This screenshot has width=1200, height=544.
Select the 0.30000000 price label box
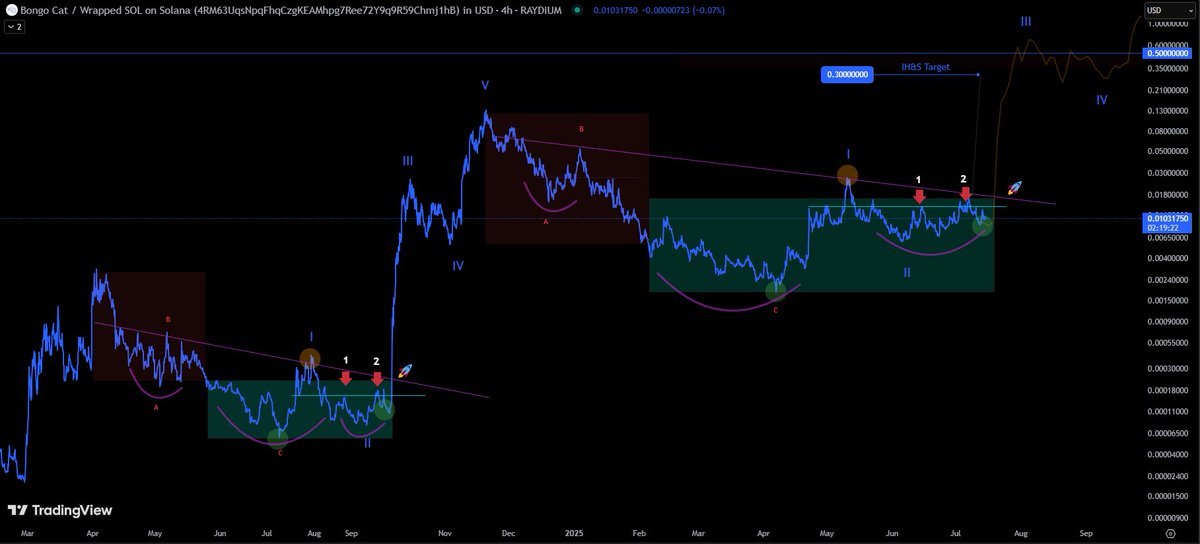(847, 74)
